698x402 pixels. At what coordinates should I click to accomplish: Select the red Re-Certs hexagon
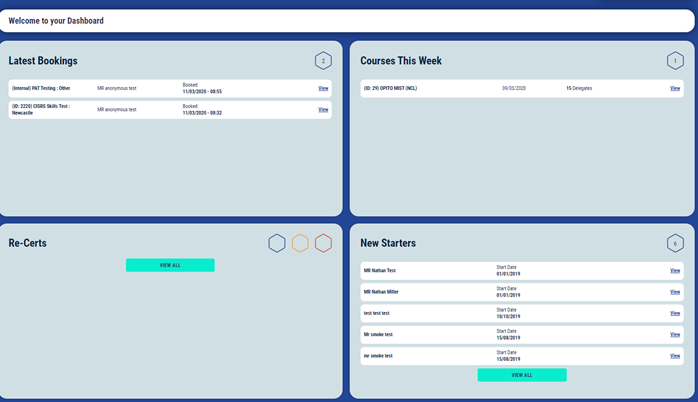[x=323, y=243]
